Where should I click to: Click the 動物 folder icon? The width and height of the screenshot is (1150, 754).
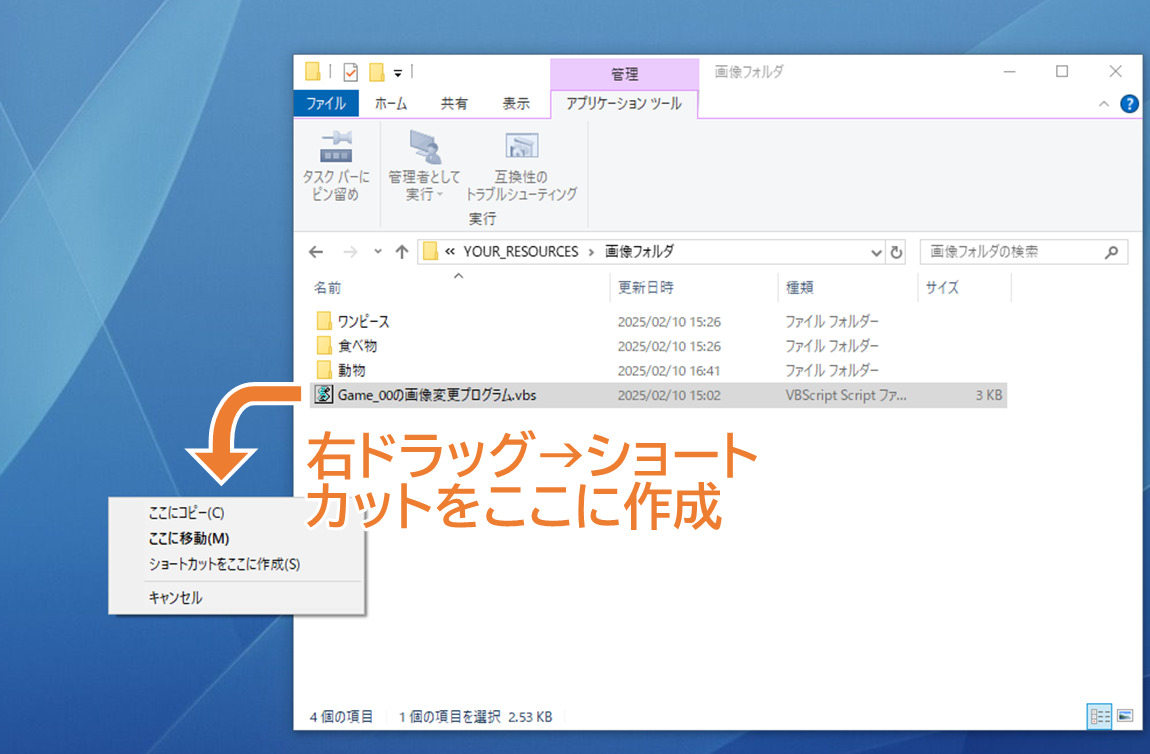point(324,370)
